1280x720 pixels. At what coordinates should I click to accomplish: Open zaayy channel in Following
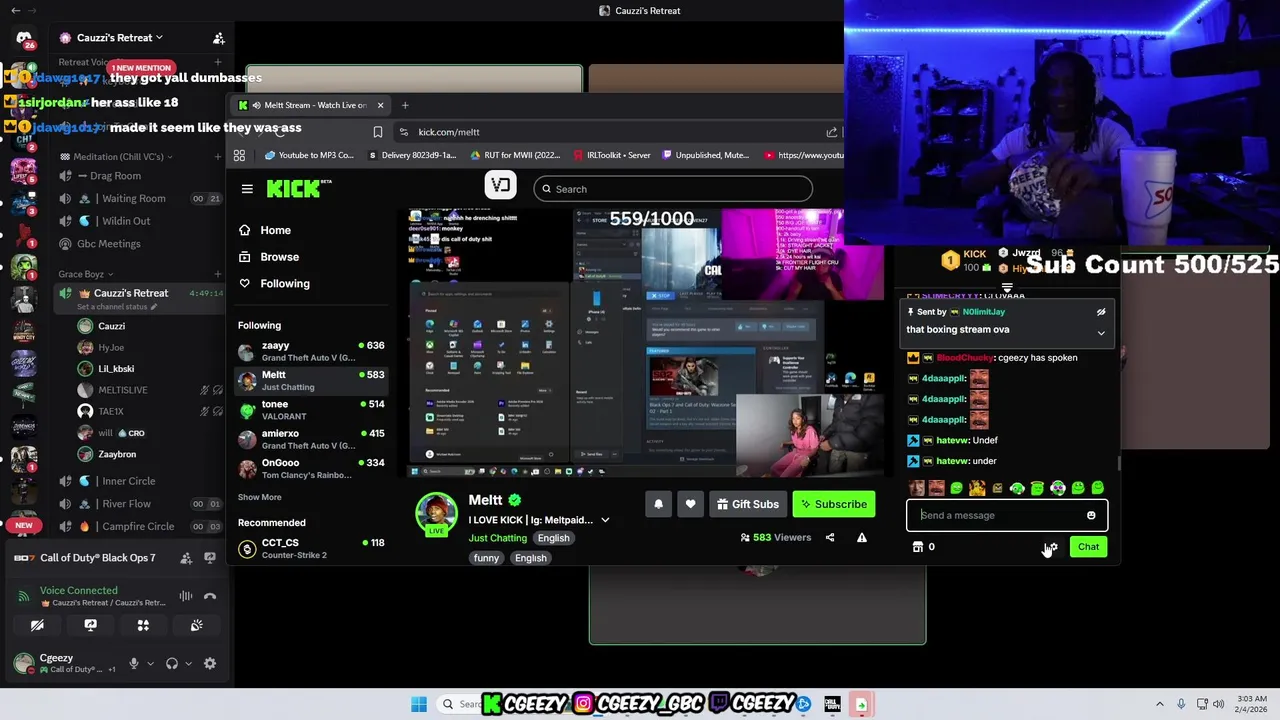[311, 351]
